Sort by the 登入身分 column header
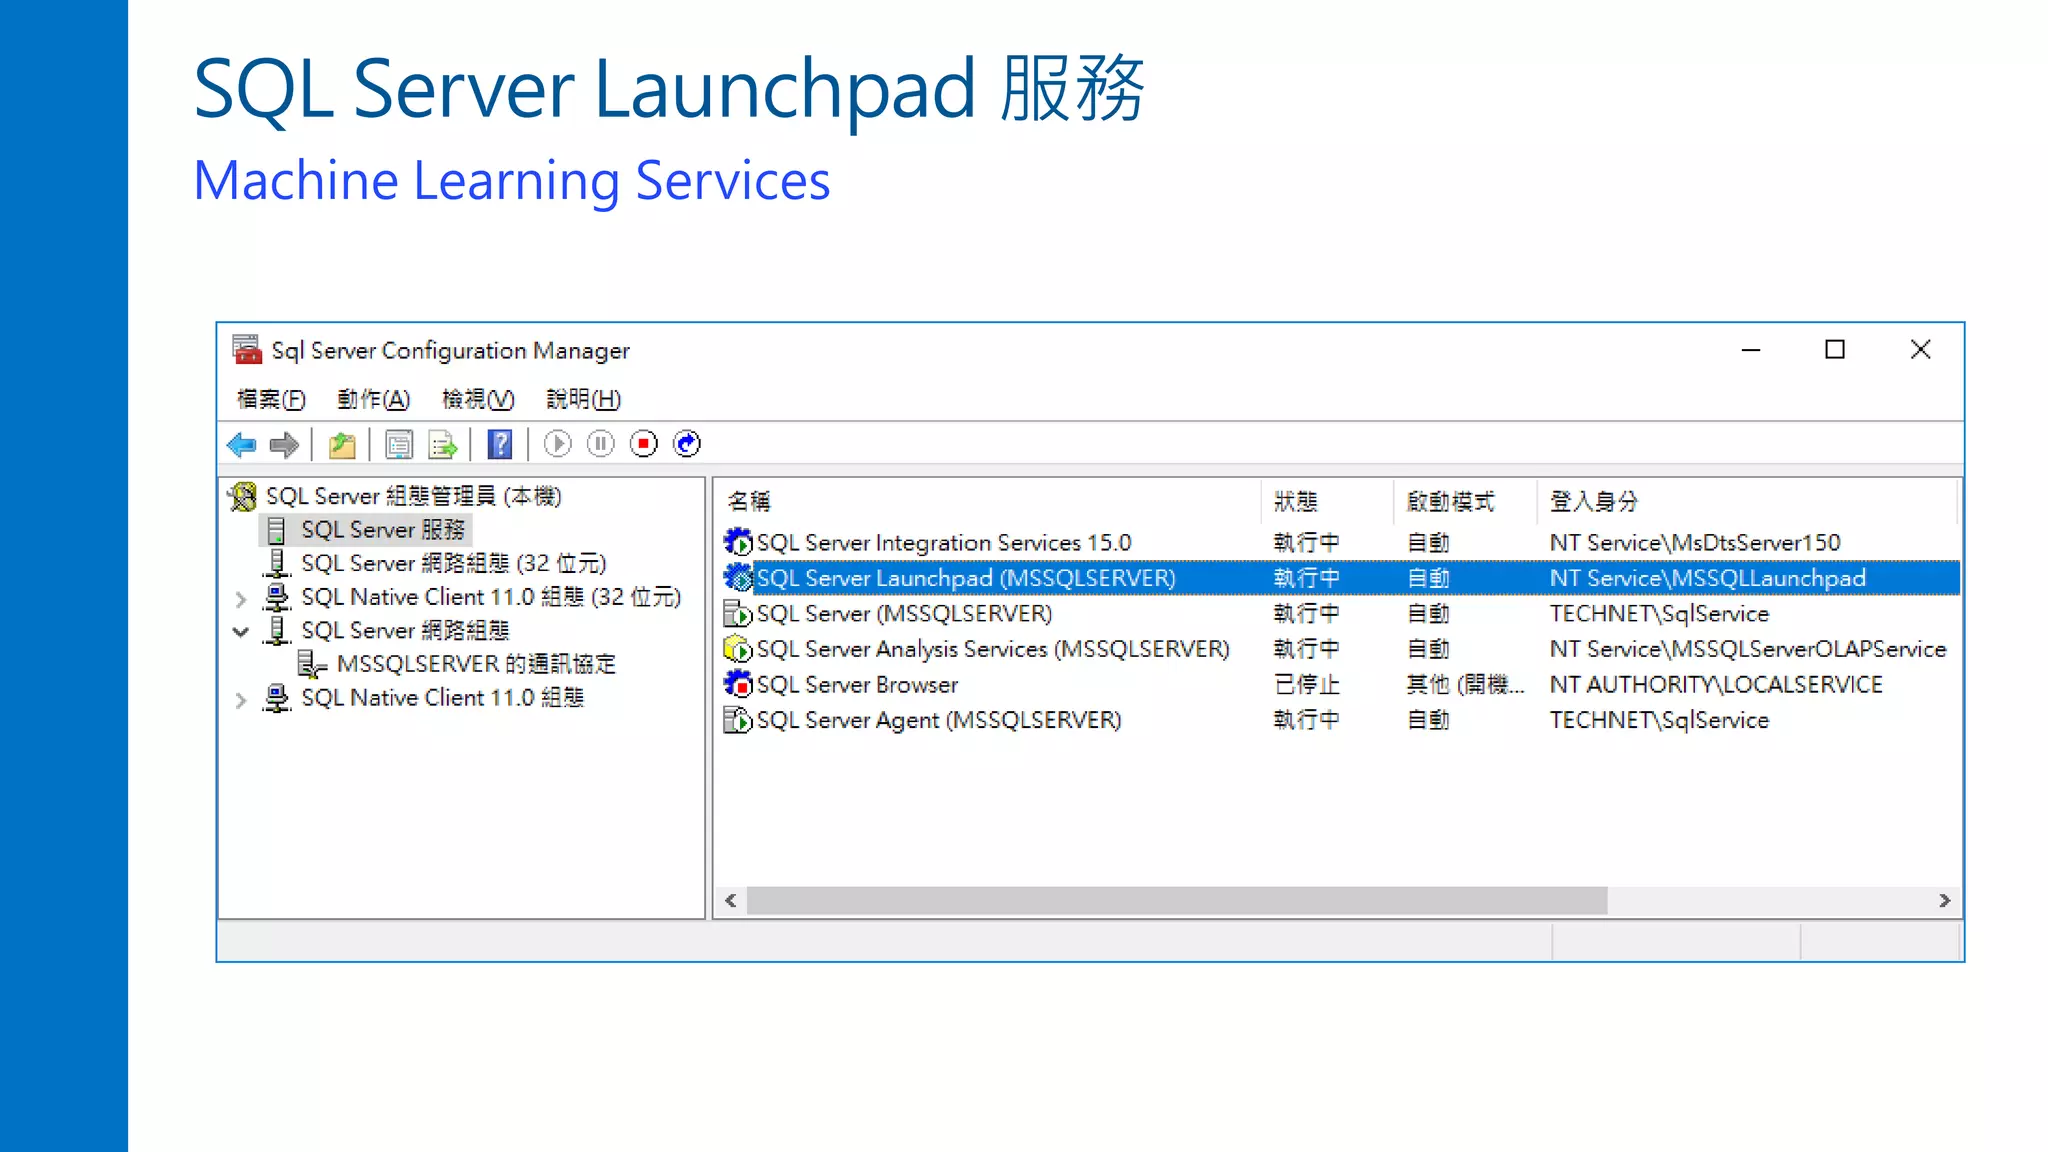The height and width of the screenshot is (1152, 2048). [x=1746, y=502]
